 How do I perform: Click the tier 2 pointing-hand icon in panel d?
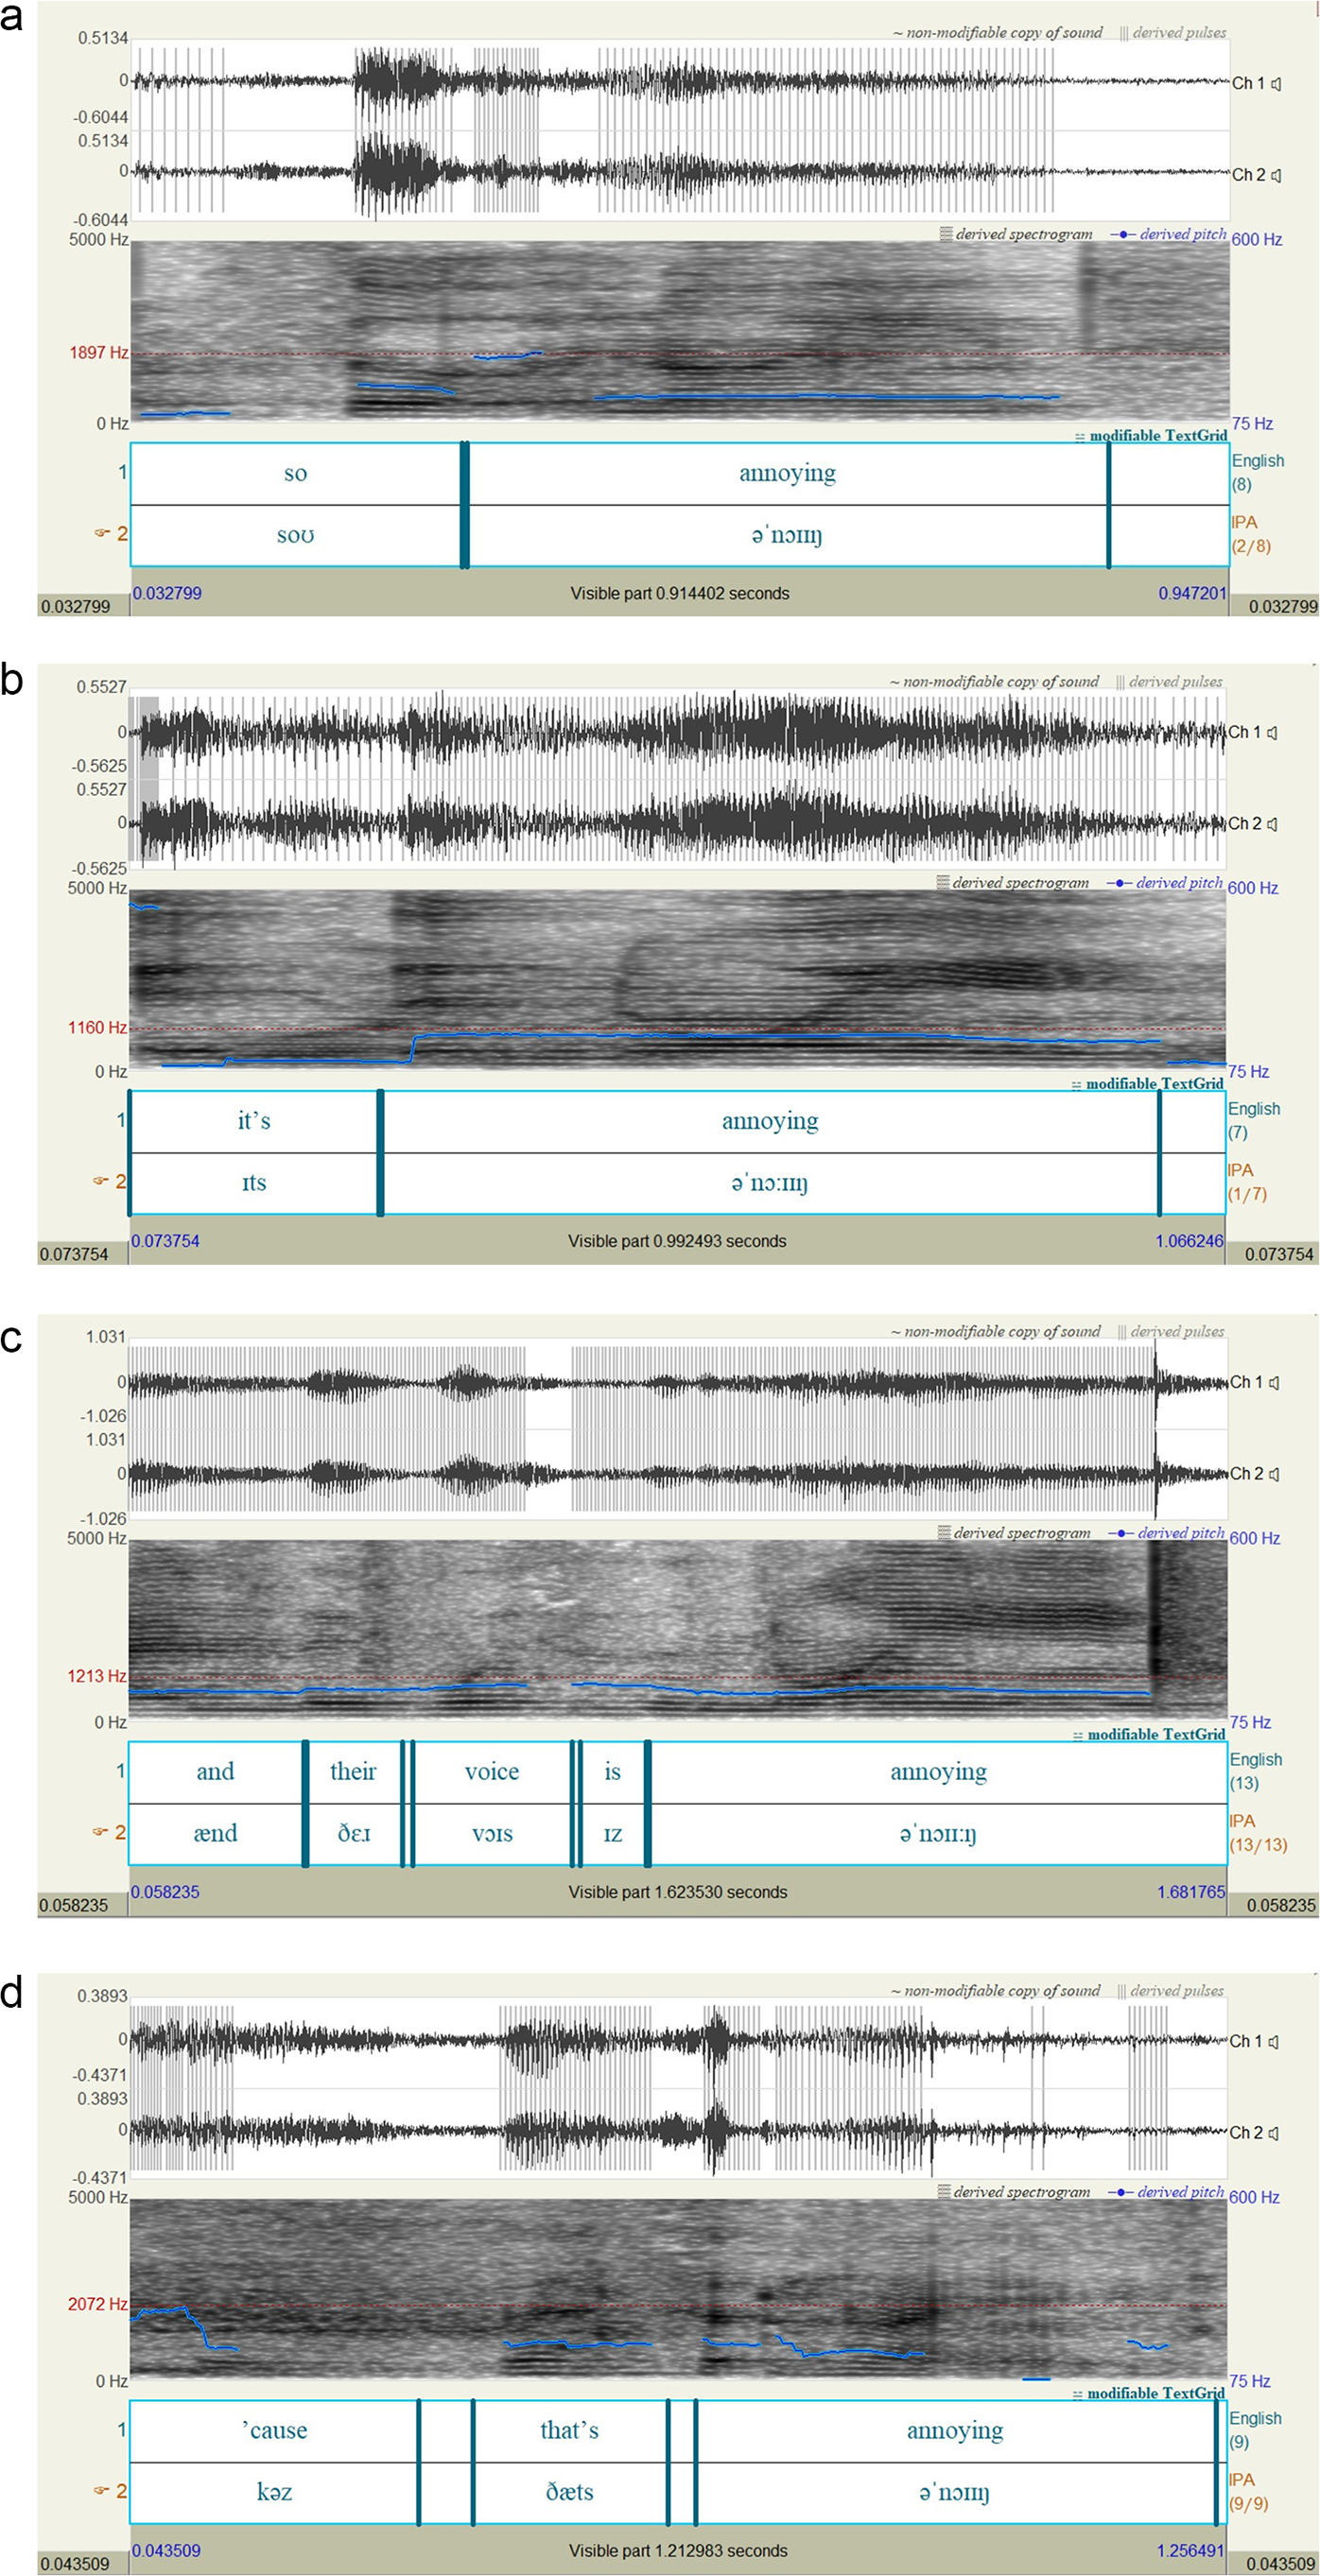coord(100,2491)
